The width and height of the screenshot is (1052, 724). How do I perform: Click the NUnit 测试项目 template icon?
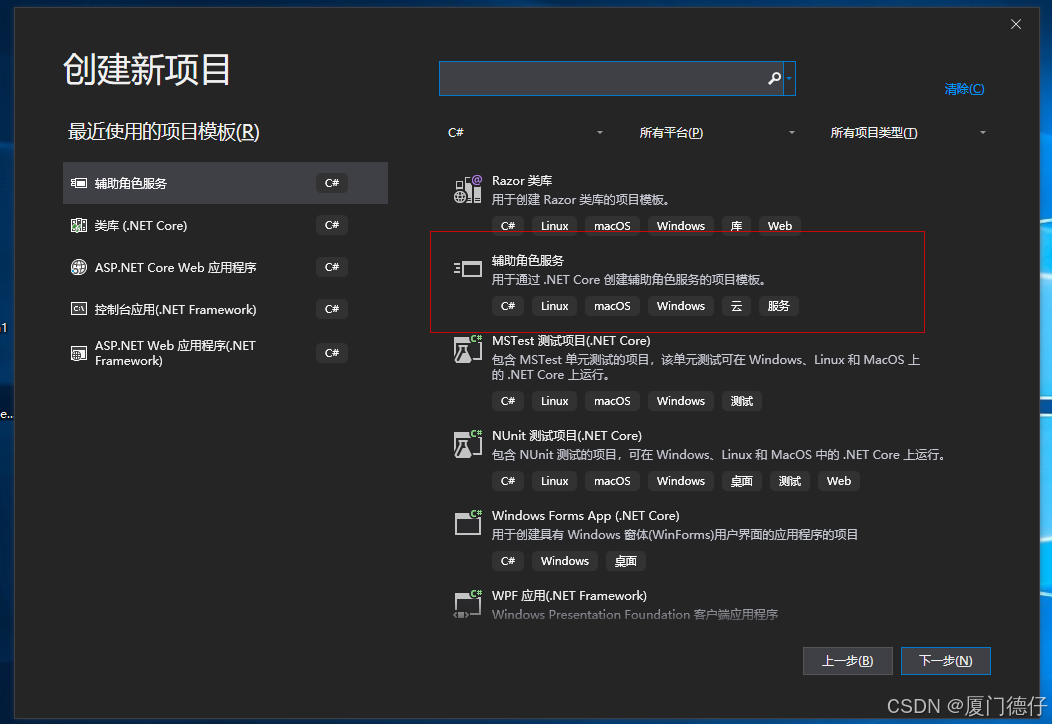coord(467,443)
